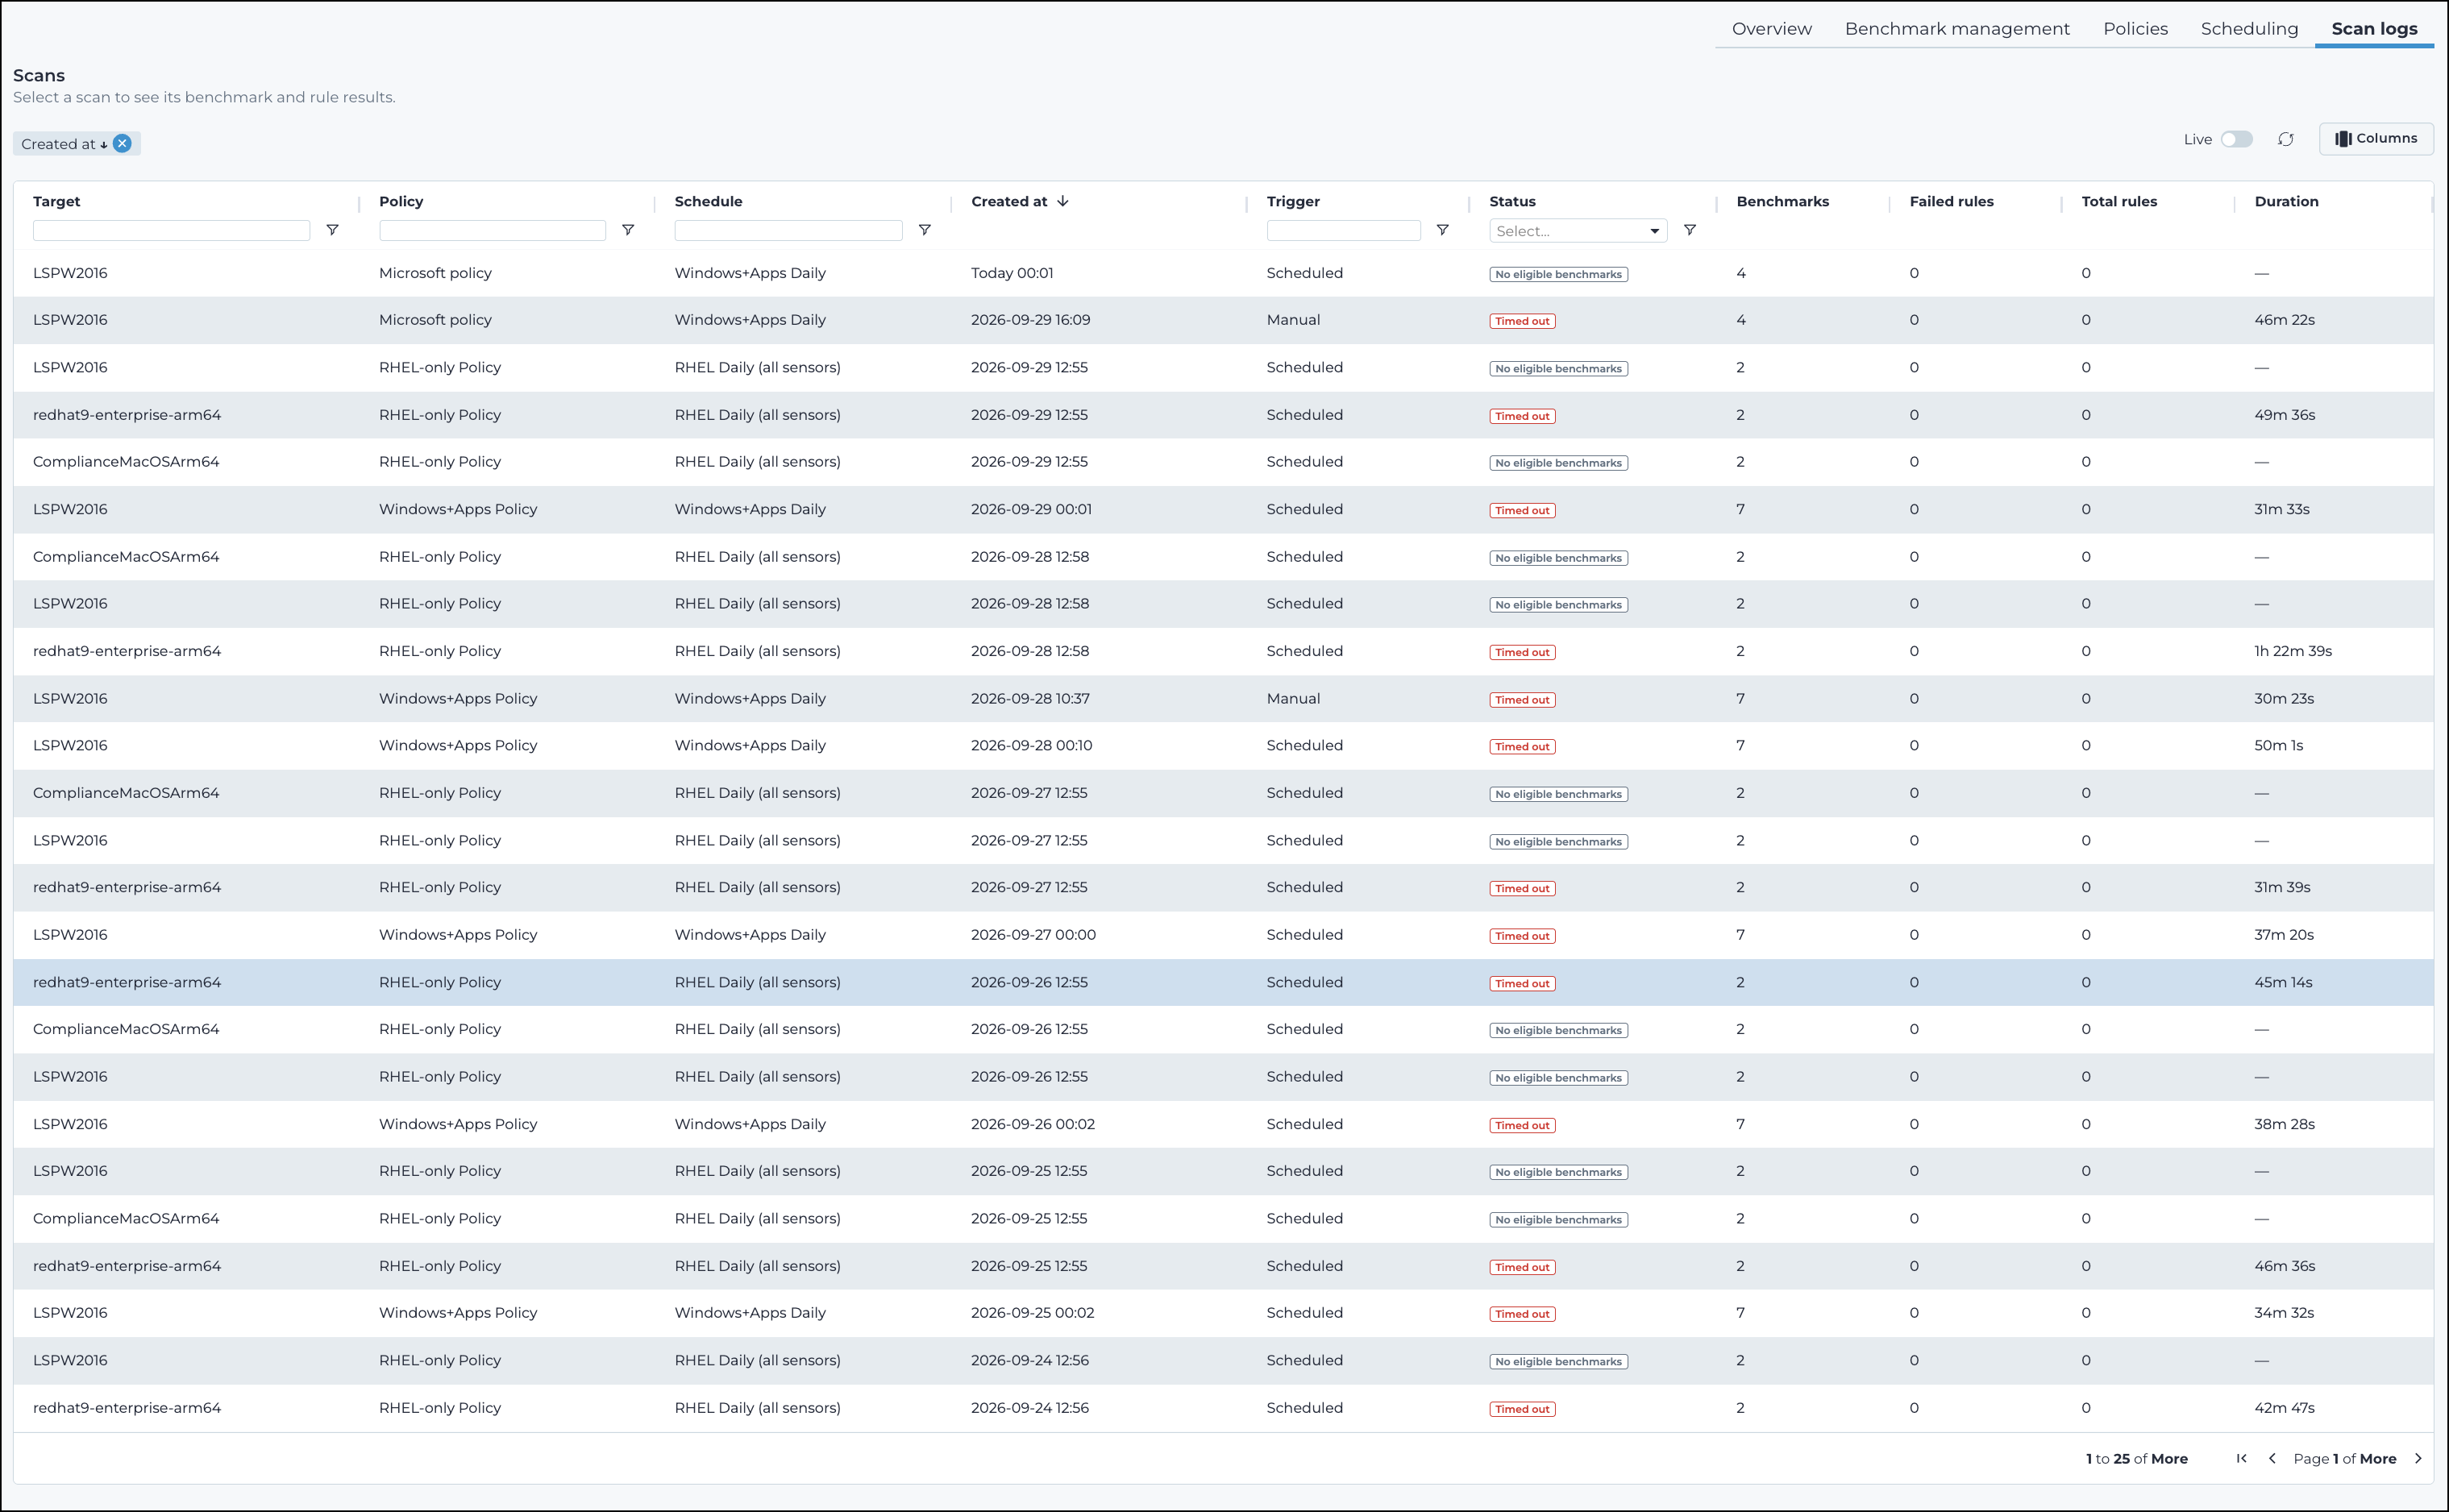This screenshot has width=2449, height=1512.
Task: Remove the Created at sort chip
Action: [x=122, y=143]
